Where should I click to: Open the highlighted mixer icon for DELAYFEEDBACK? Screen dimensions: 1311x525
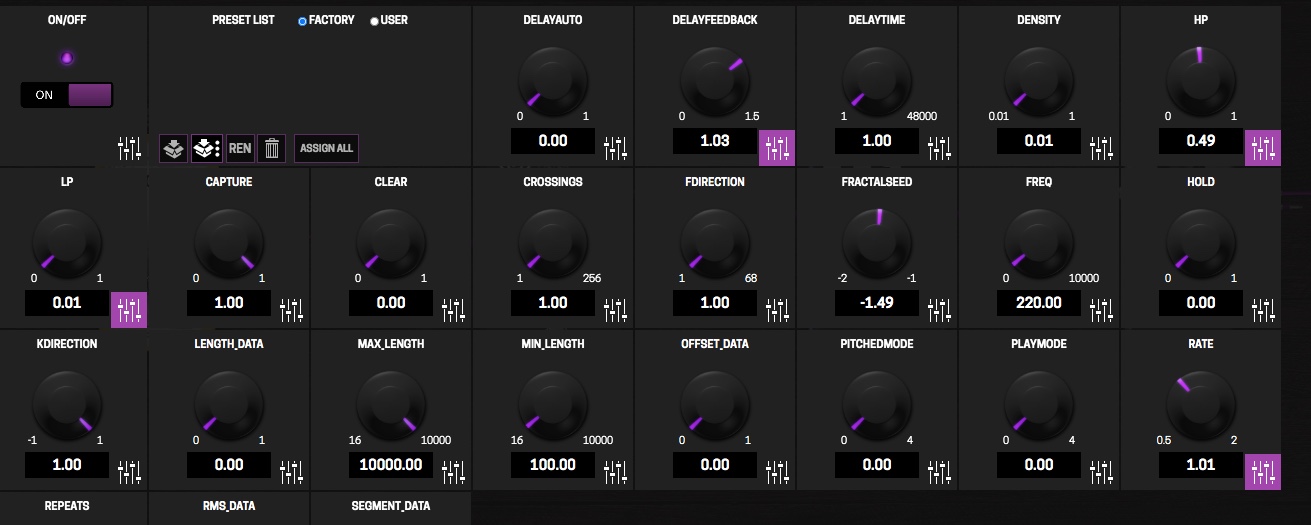tap(777, 148)
